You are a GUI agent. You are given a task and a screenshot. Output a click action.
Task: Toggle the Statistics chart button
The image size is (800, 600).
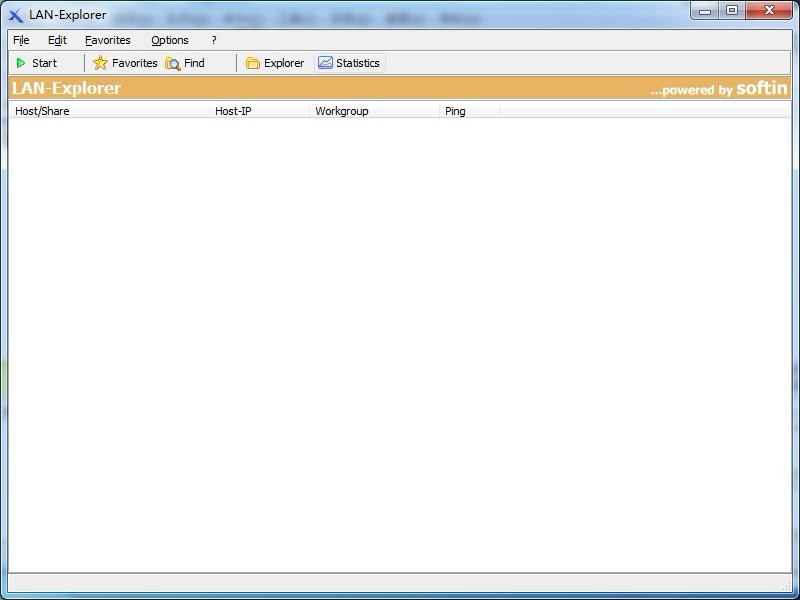pos(349,63)
